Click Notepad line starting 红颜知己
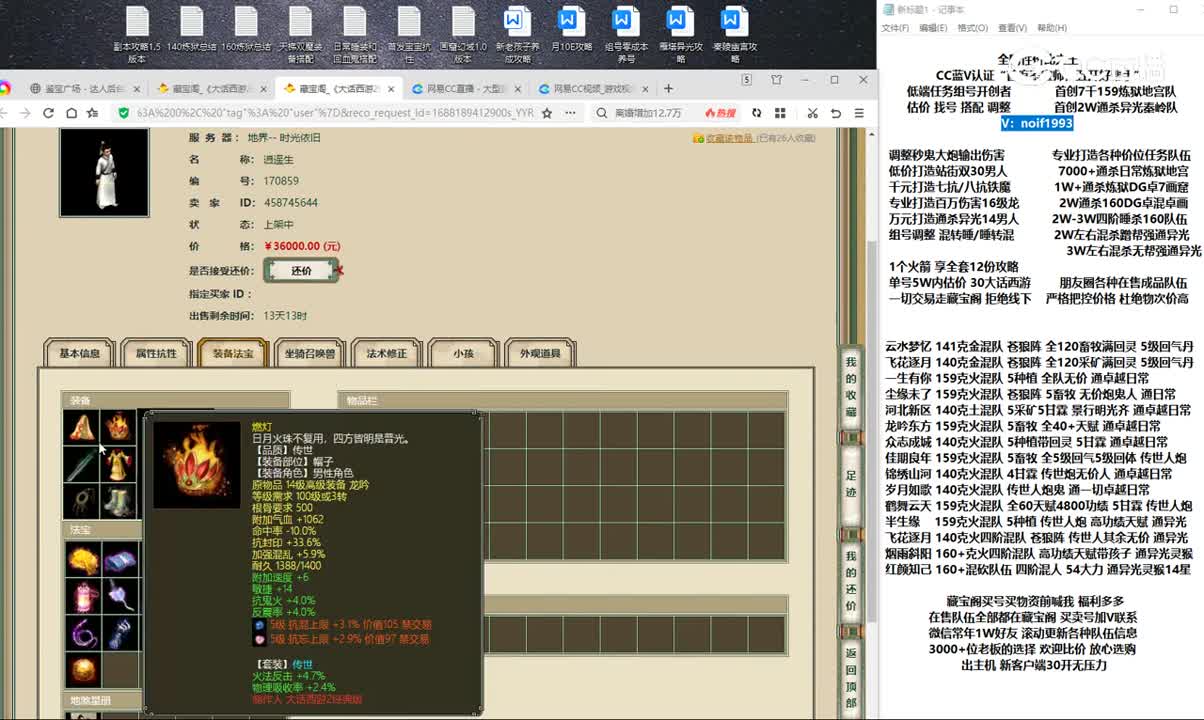The height and width of the screenshot is (720, 1204). point(1038,569)
